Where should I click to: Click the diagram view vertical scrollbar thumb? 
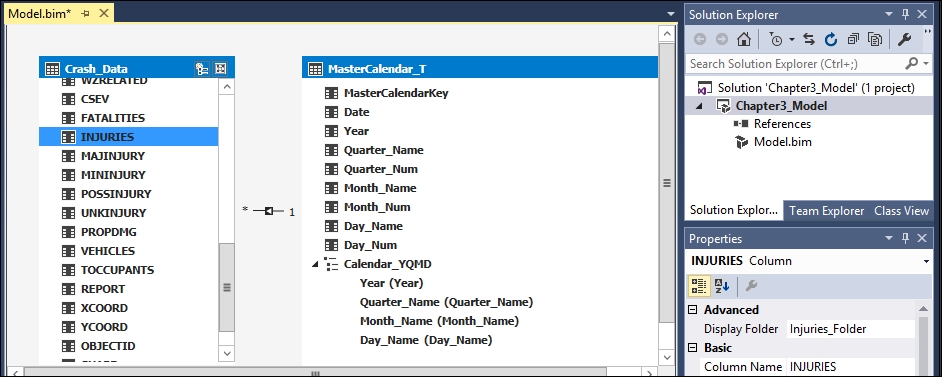666,183
